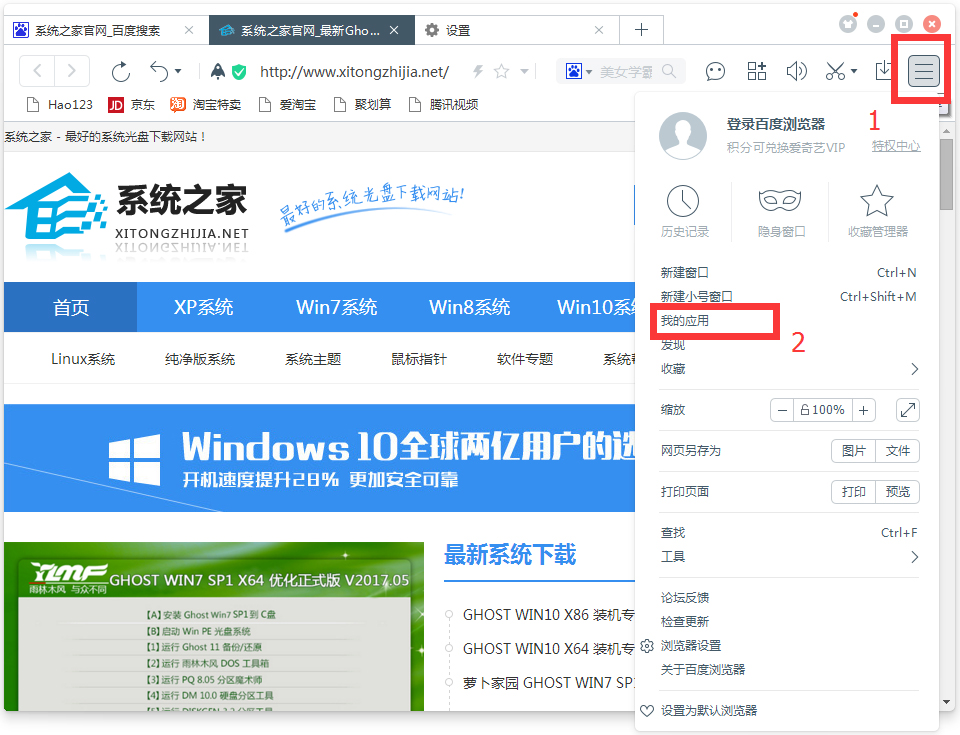Open the Hao123 bookmark
The height and width of the screenshot is (735, 960).
(x=59, y=105)
